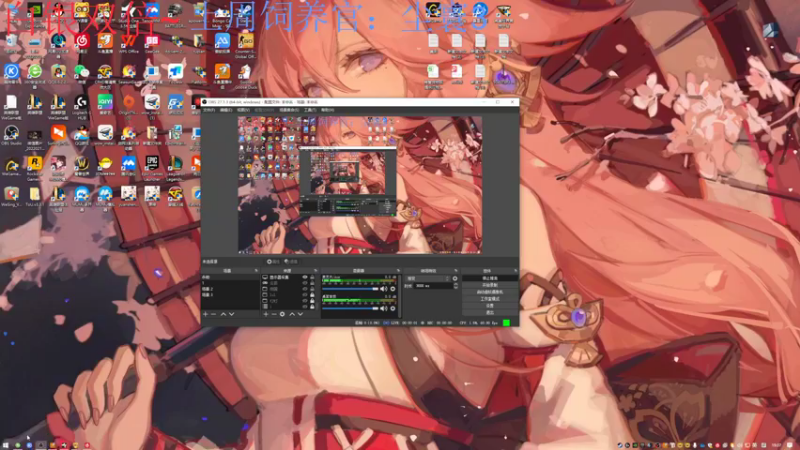Open the 设置 settings button

pyautogui.click(x=490, y=306)
